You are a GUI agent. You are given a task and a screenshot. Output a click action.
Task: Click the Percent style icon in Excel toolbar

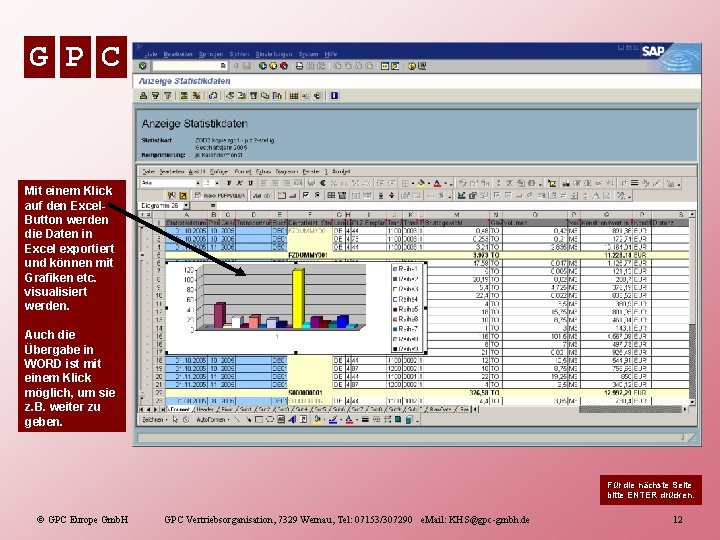point(333,183)
